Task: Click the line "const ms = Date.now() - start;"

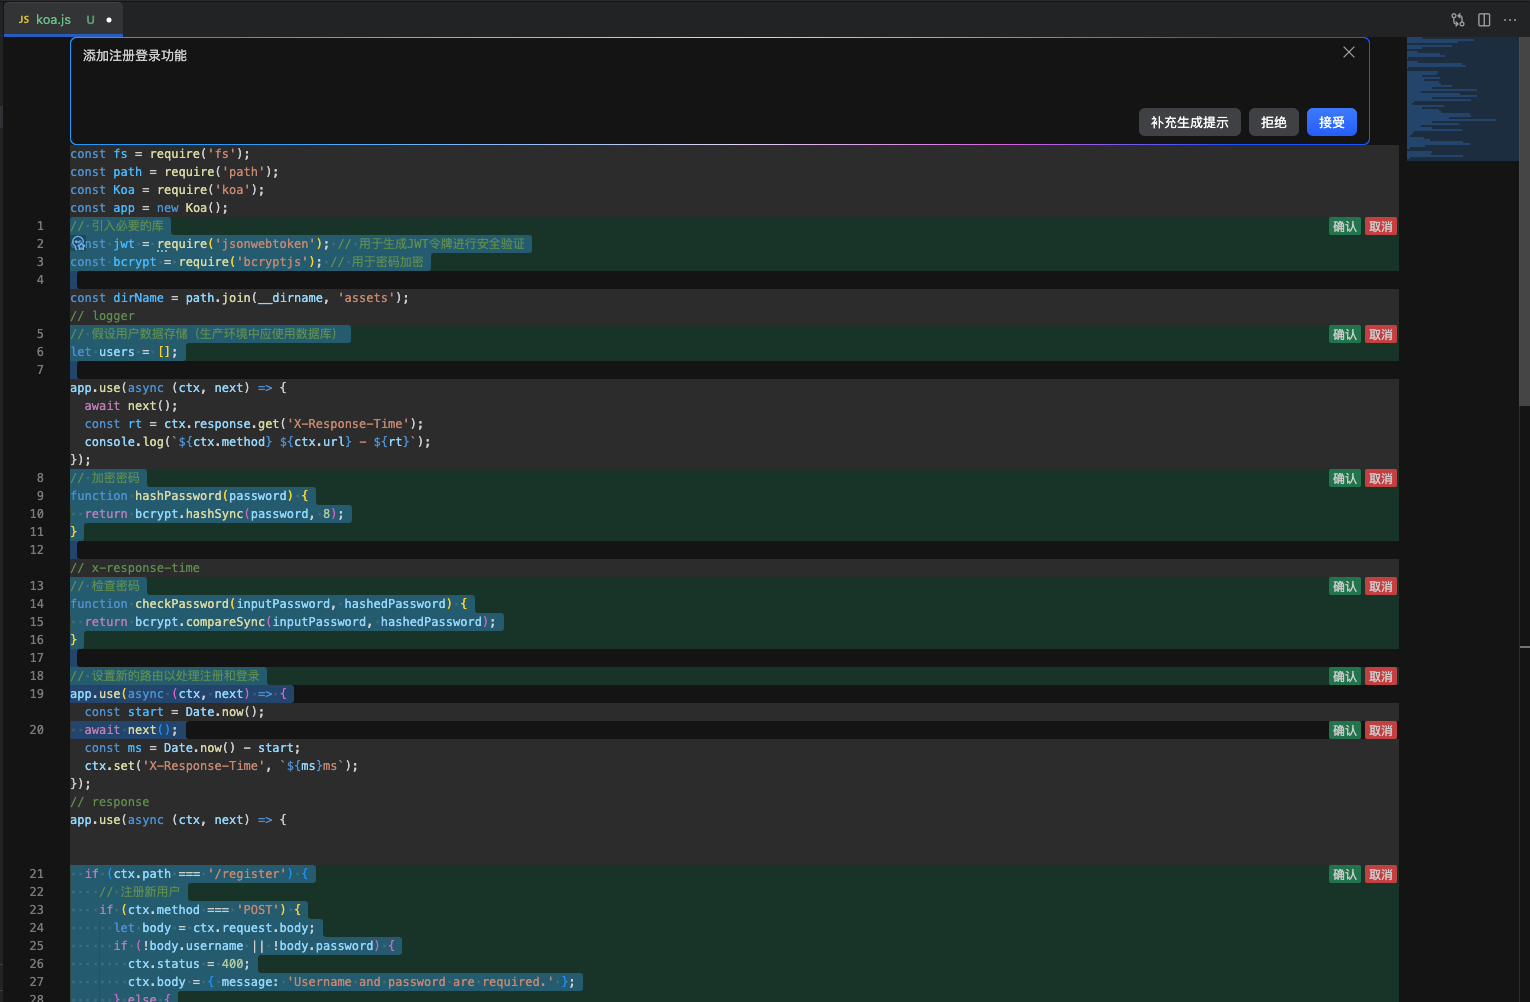Action: (192, 748)
